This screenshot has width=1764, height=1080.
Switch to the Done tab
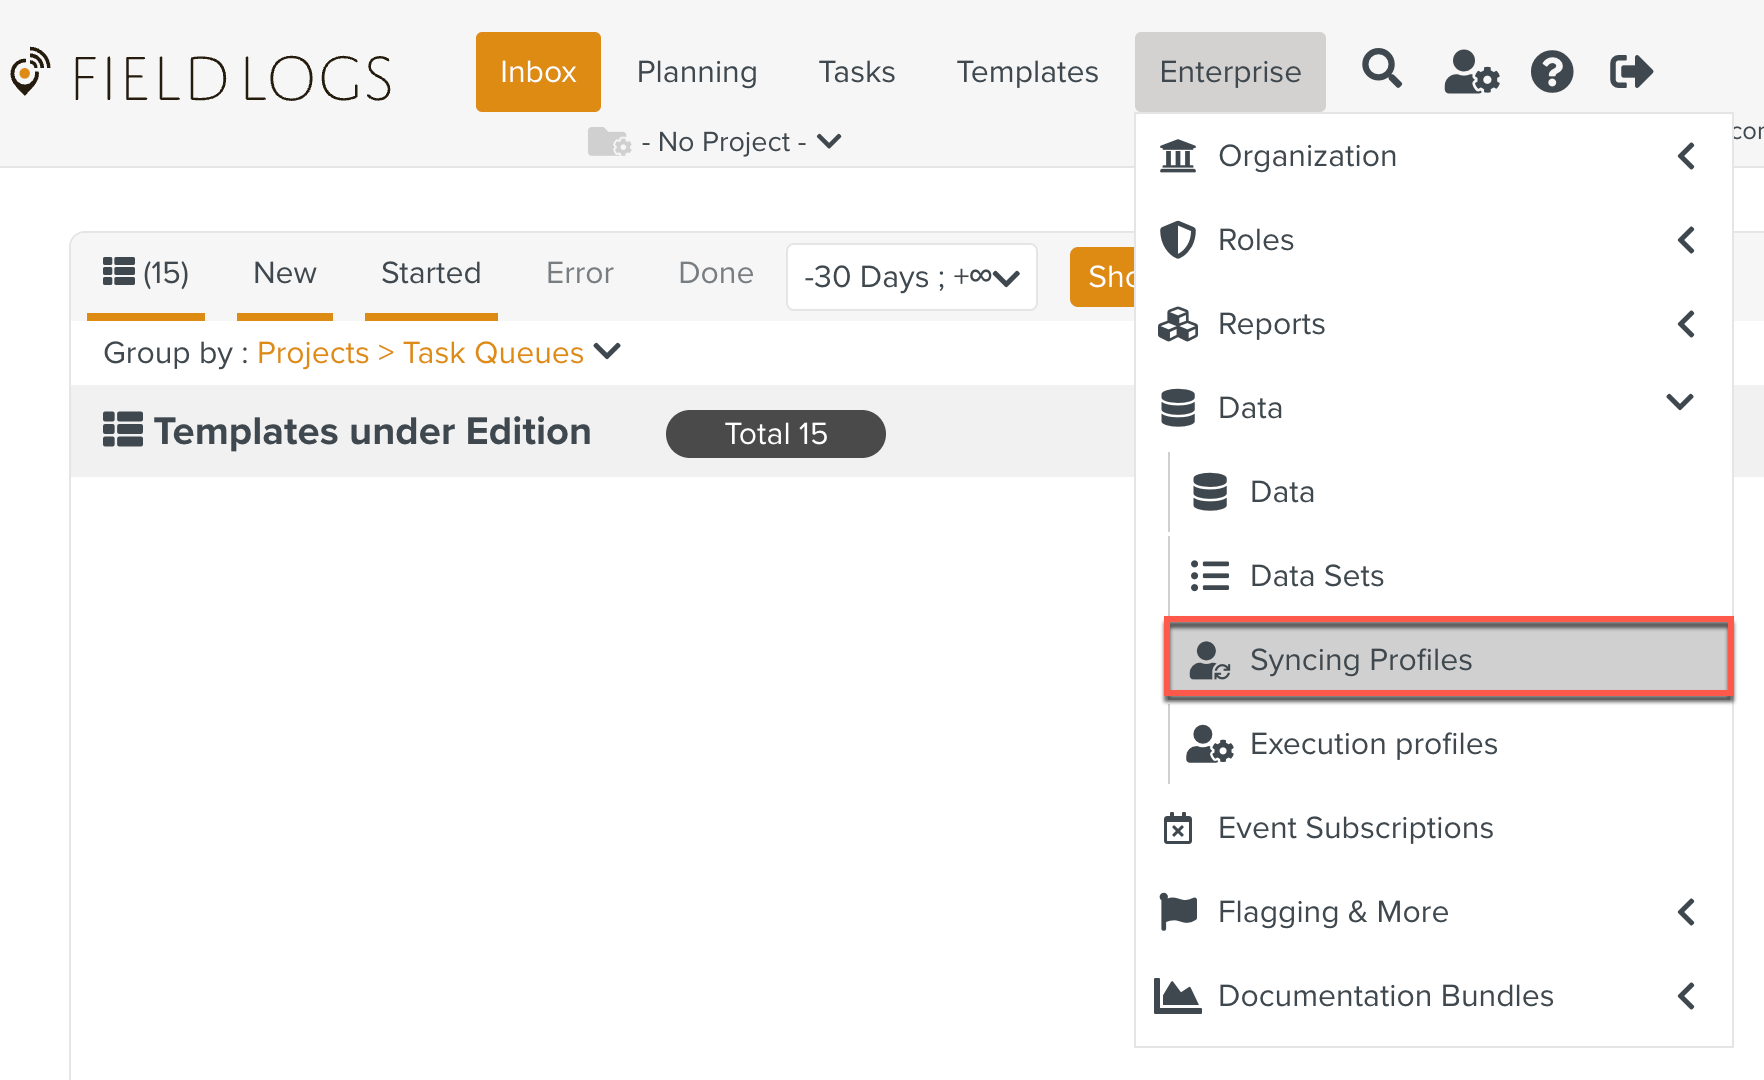point(715,272)
